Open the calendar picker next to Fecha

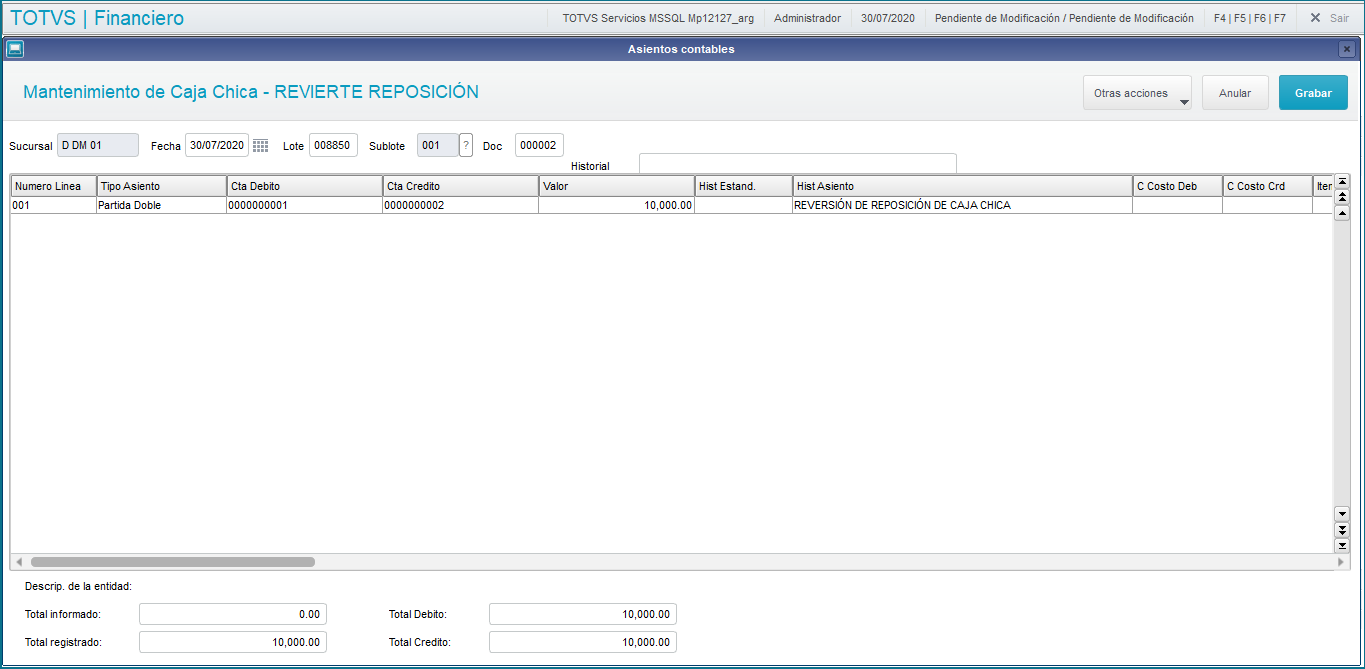260,146
